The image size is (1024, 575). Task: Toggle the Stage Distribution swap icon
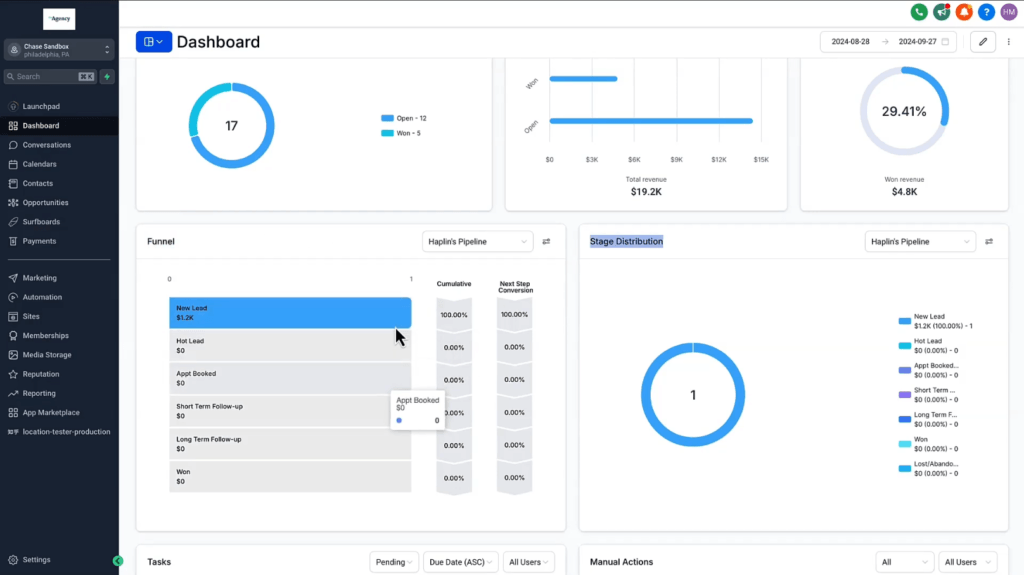pyautogui.click(x=989, y=242)
